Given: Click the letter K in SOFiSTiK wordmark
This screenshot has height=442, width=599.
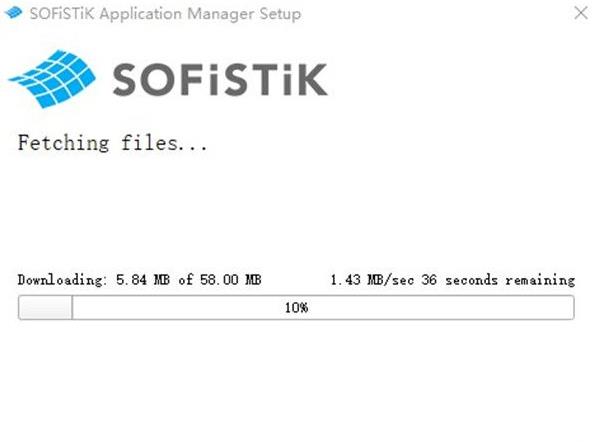Looking at the screenshot, I should [x=311, y=79].
